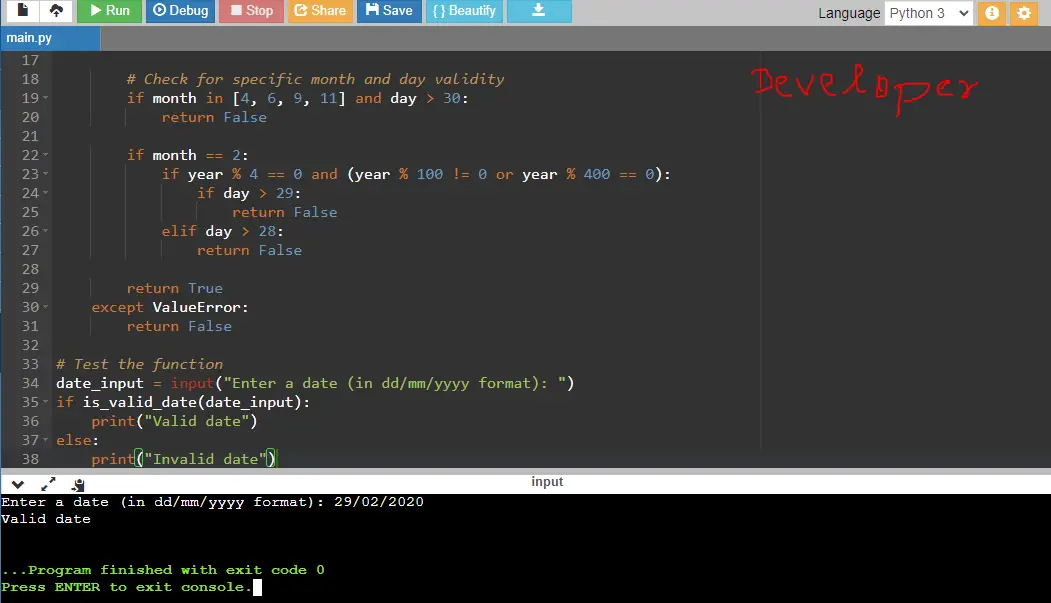Collapse the code fold at line 22
This screenshot has width=1051, height=603.
(x=46, y=155)
